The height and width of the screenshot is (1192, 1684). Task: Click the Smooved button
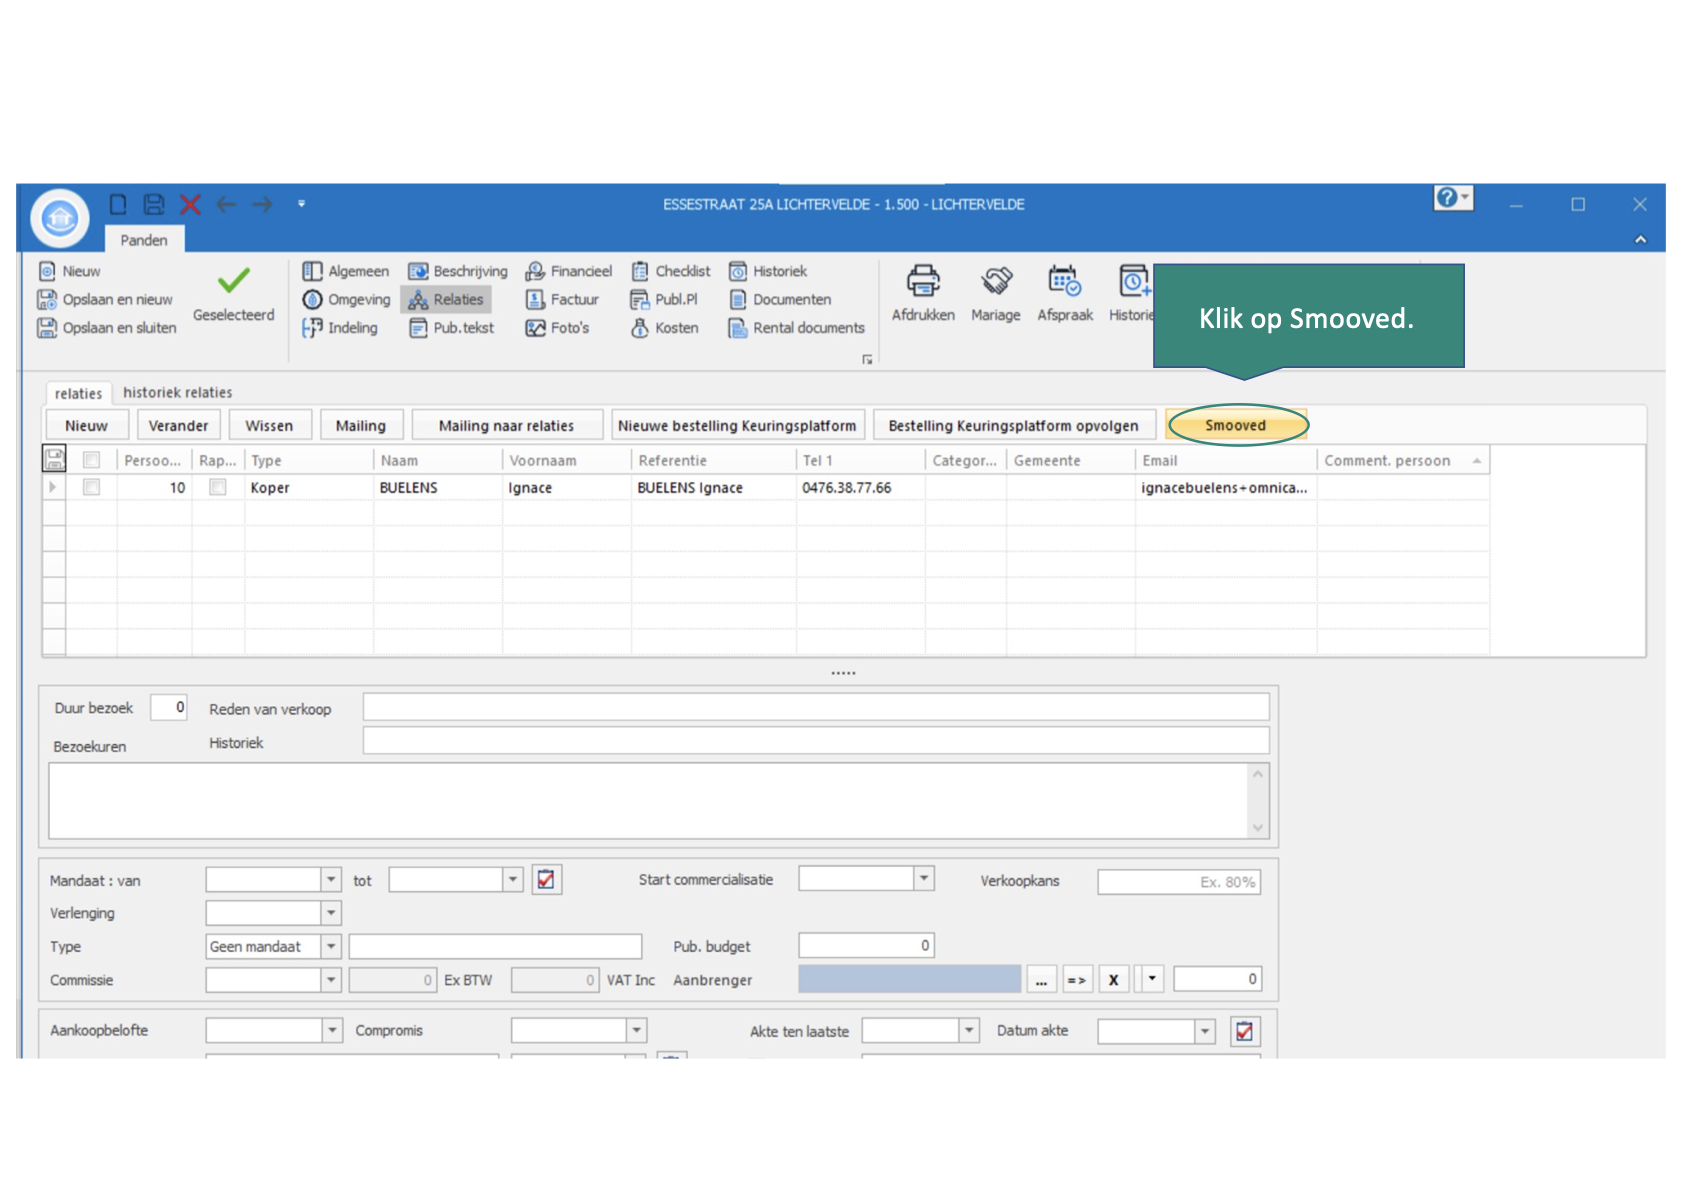tap(1236, 425)
